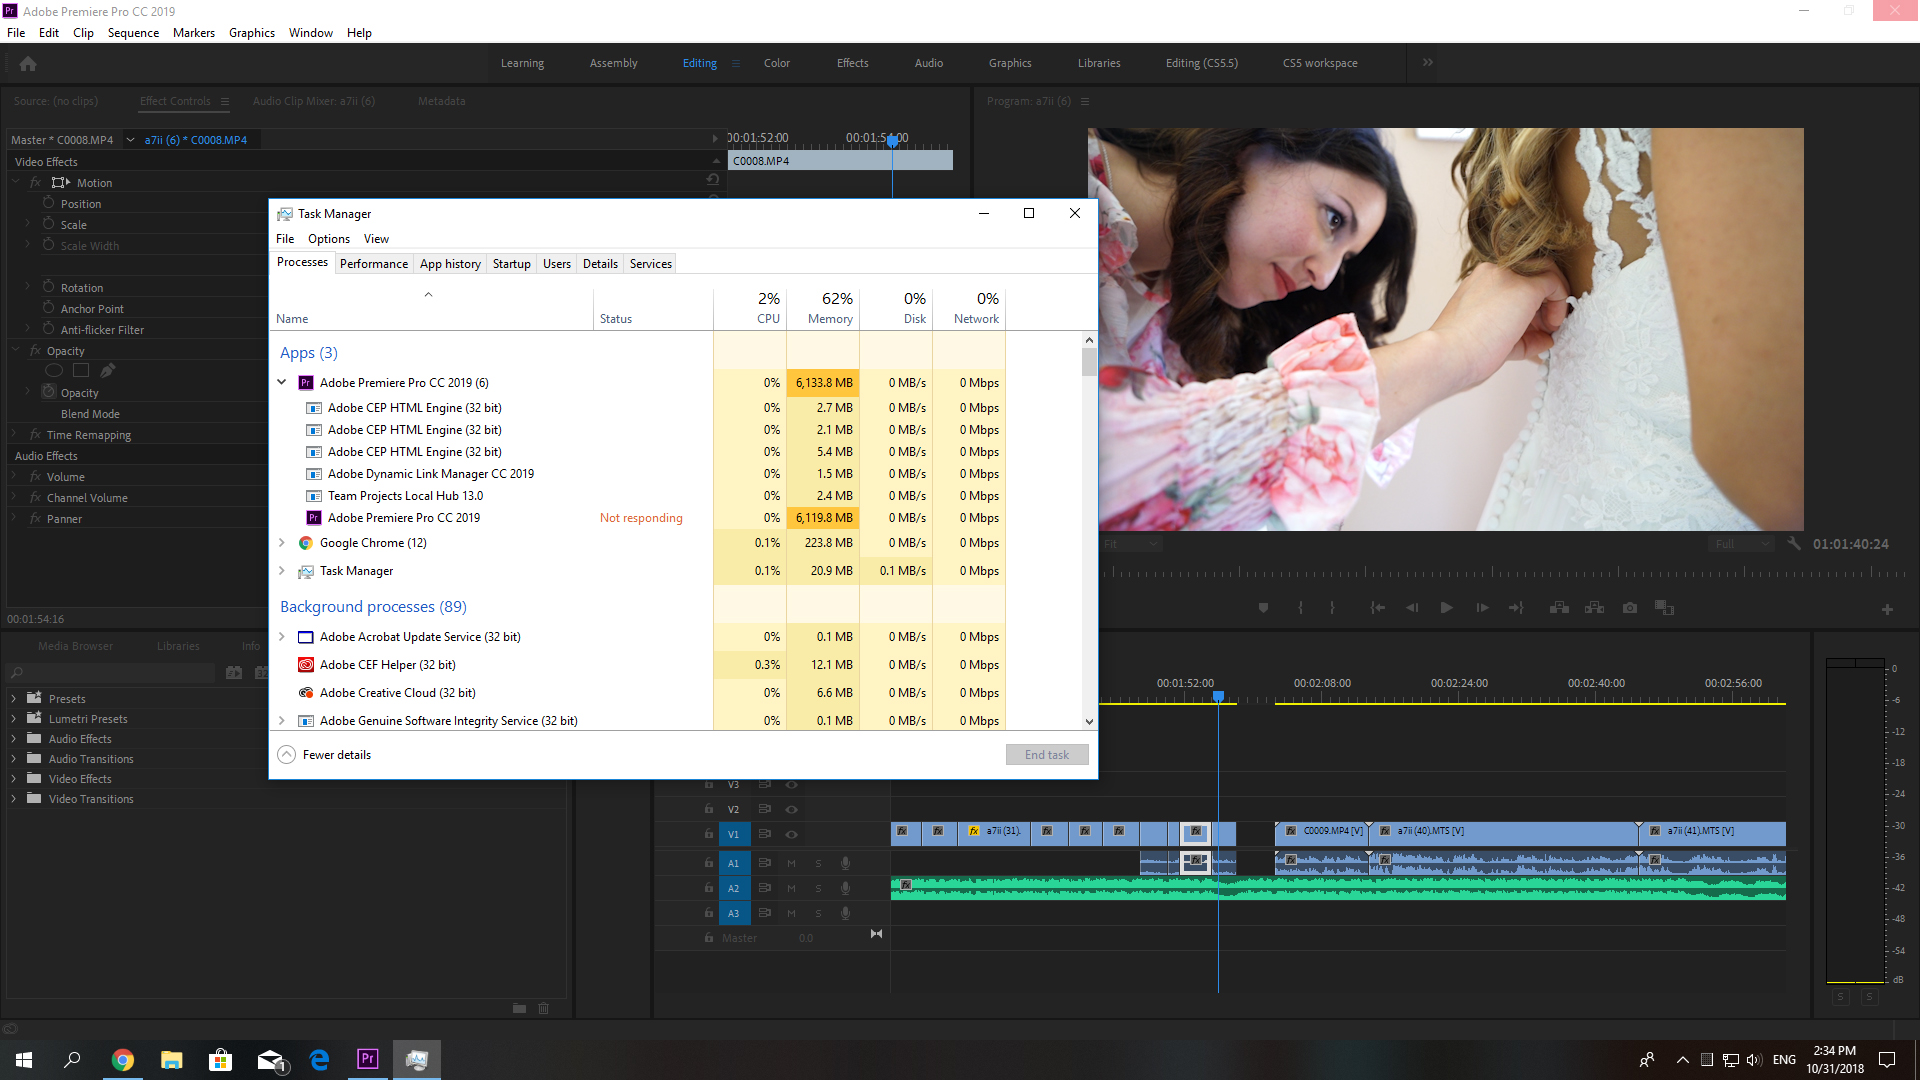
Task: Expand the Lumetri Presets folder
Action: click(x=14, y=719)
